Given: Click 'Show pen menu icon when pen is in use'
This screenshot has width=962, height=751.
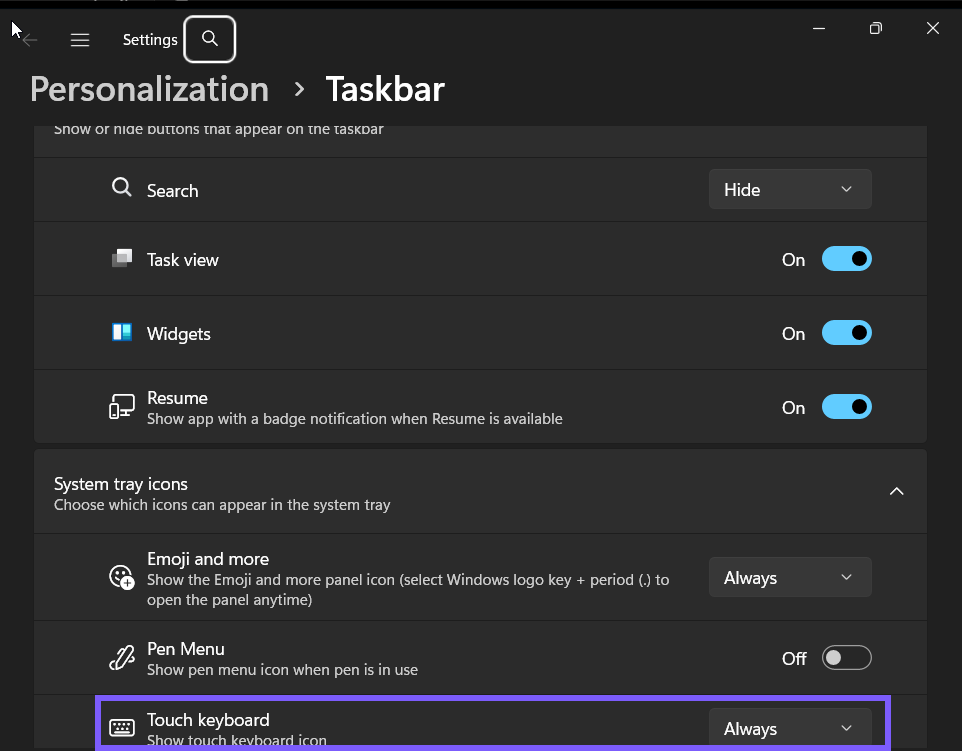Looking at the screenshot, I should (282, 669).
